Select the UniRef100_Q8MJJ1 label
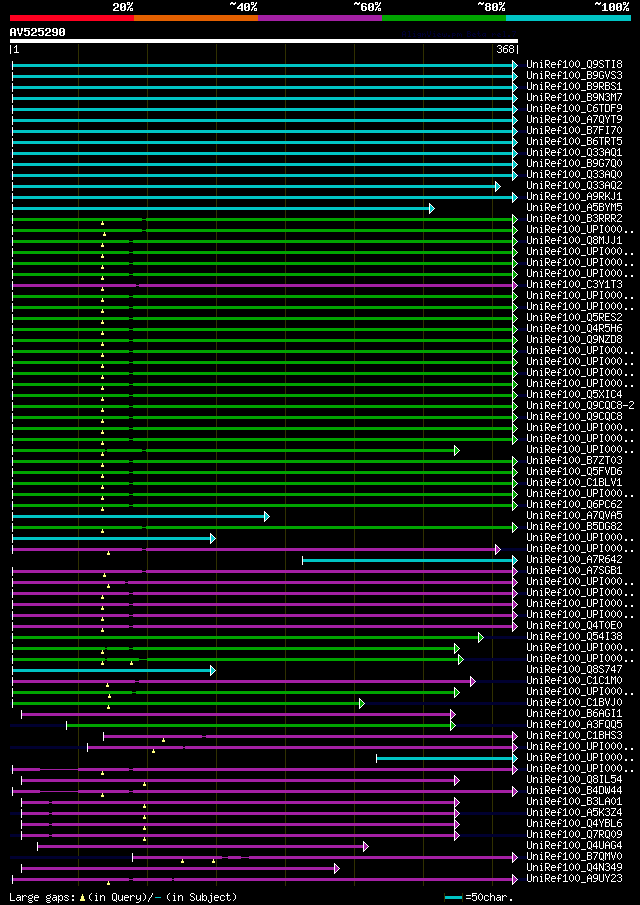 coord(574,240)
